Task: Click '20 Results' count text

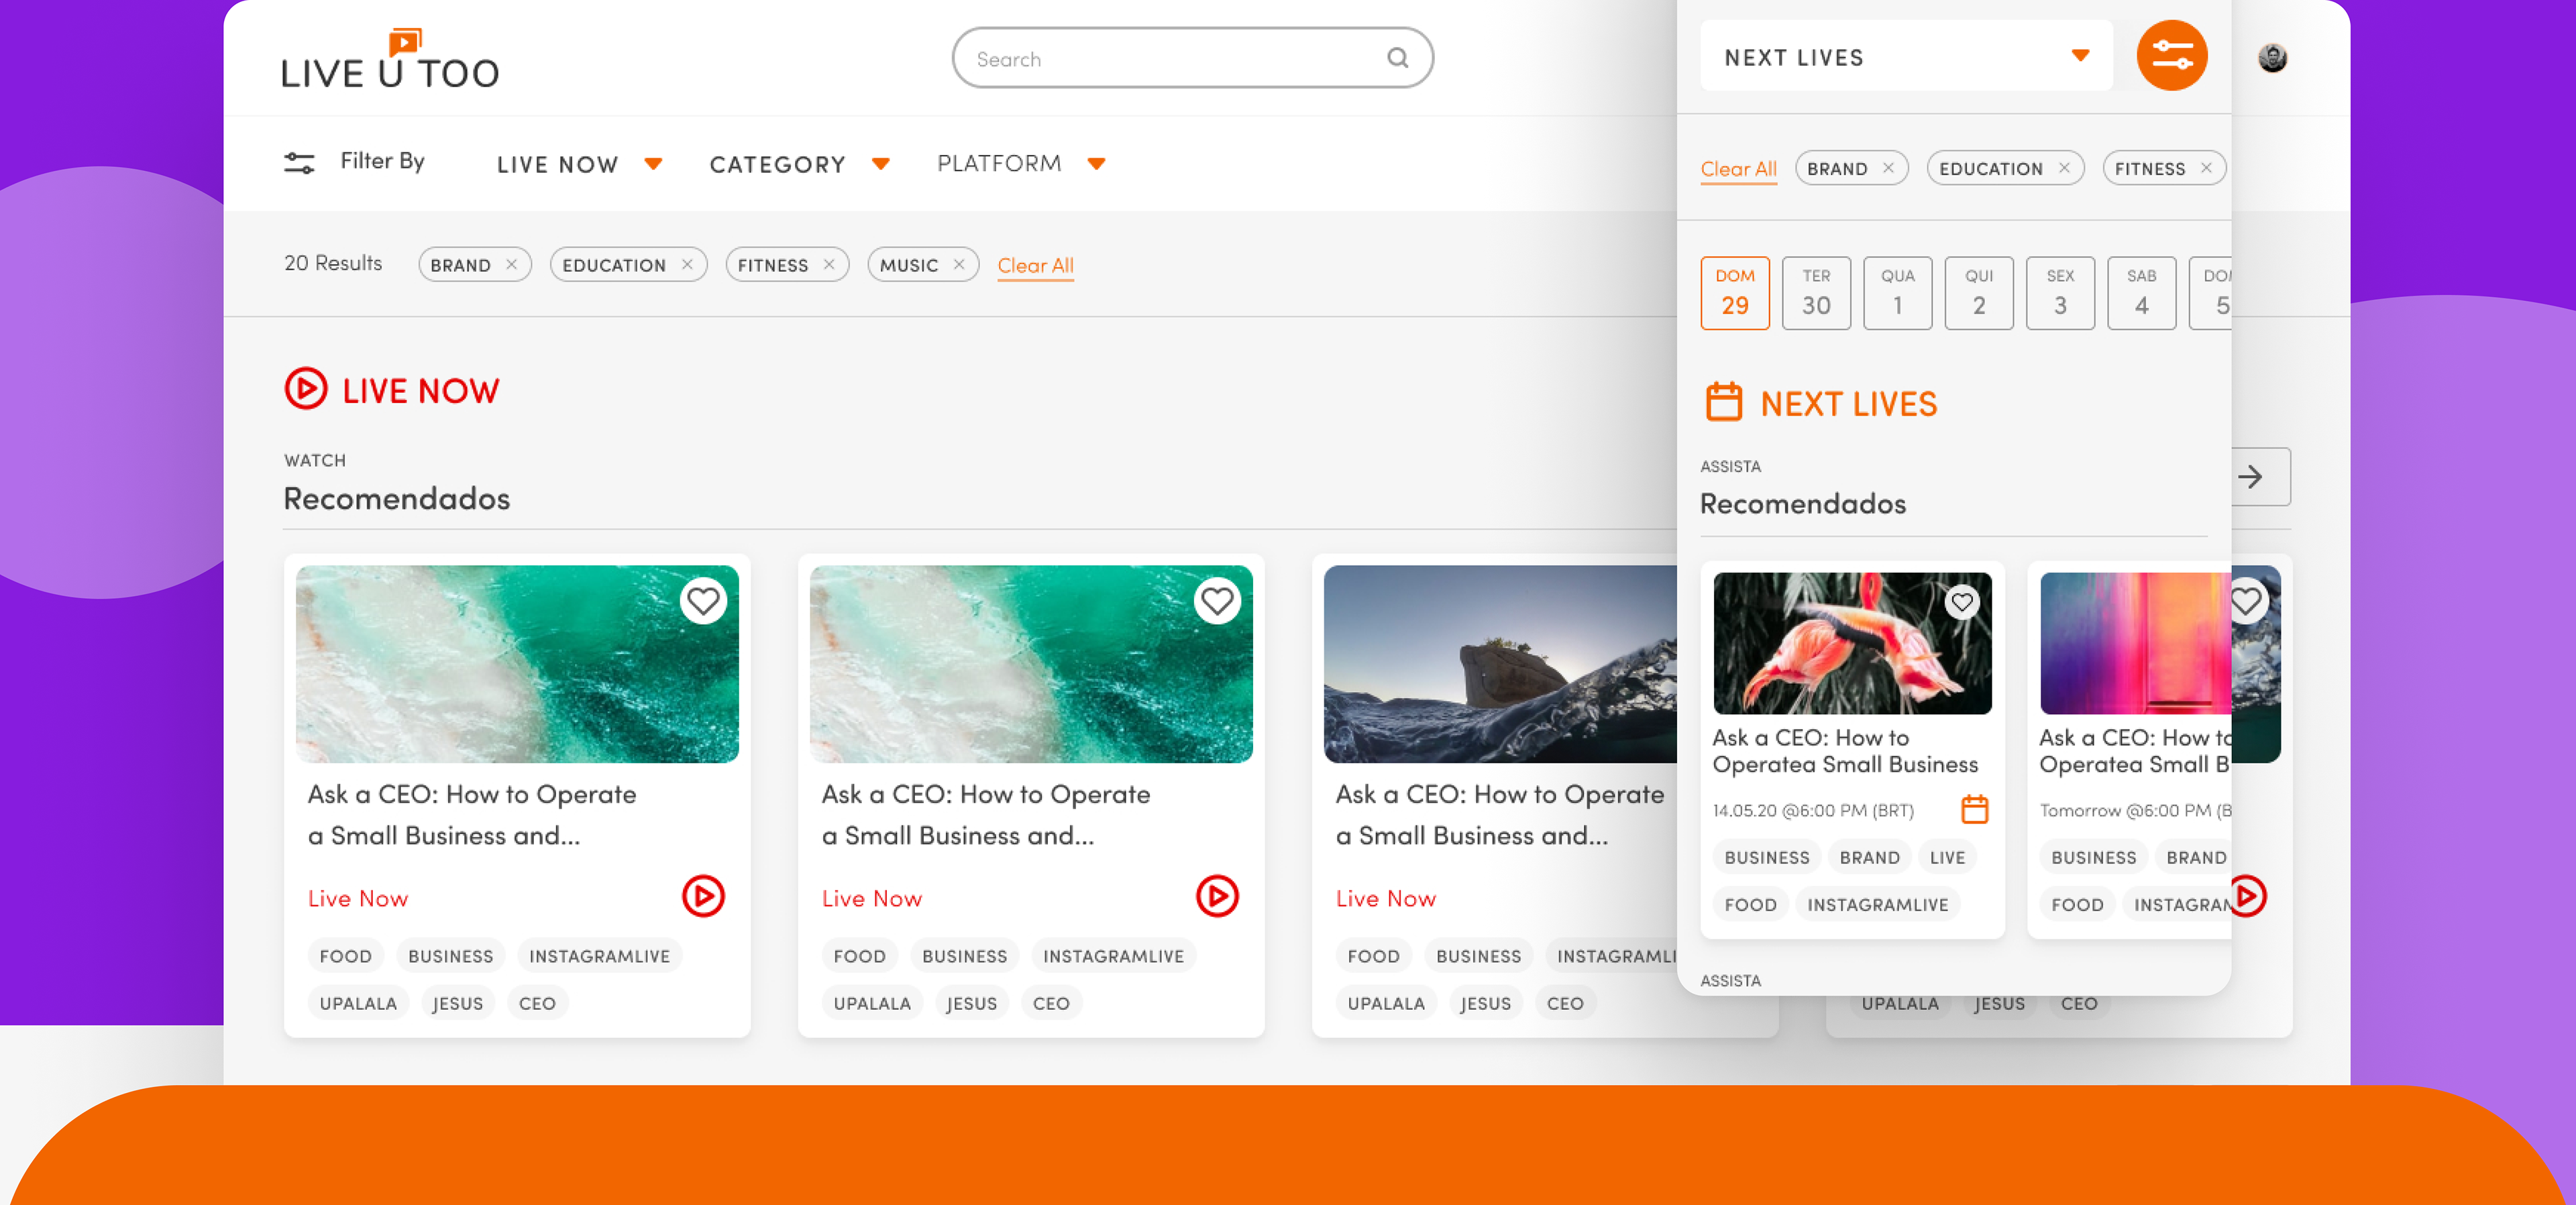Action: (333, 263)
